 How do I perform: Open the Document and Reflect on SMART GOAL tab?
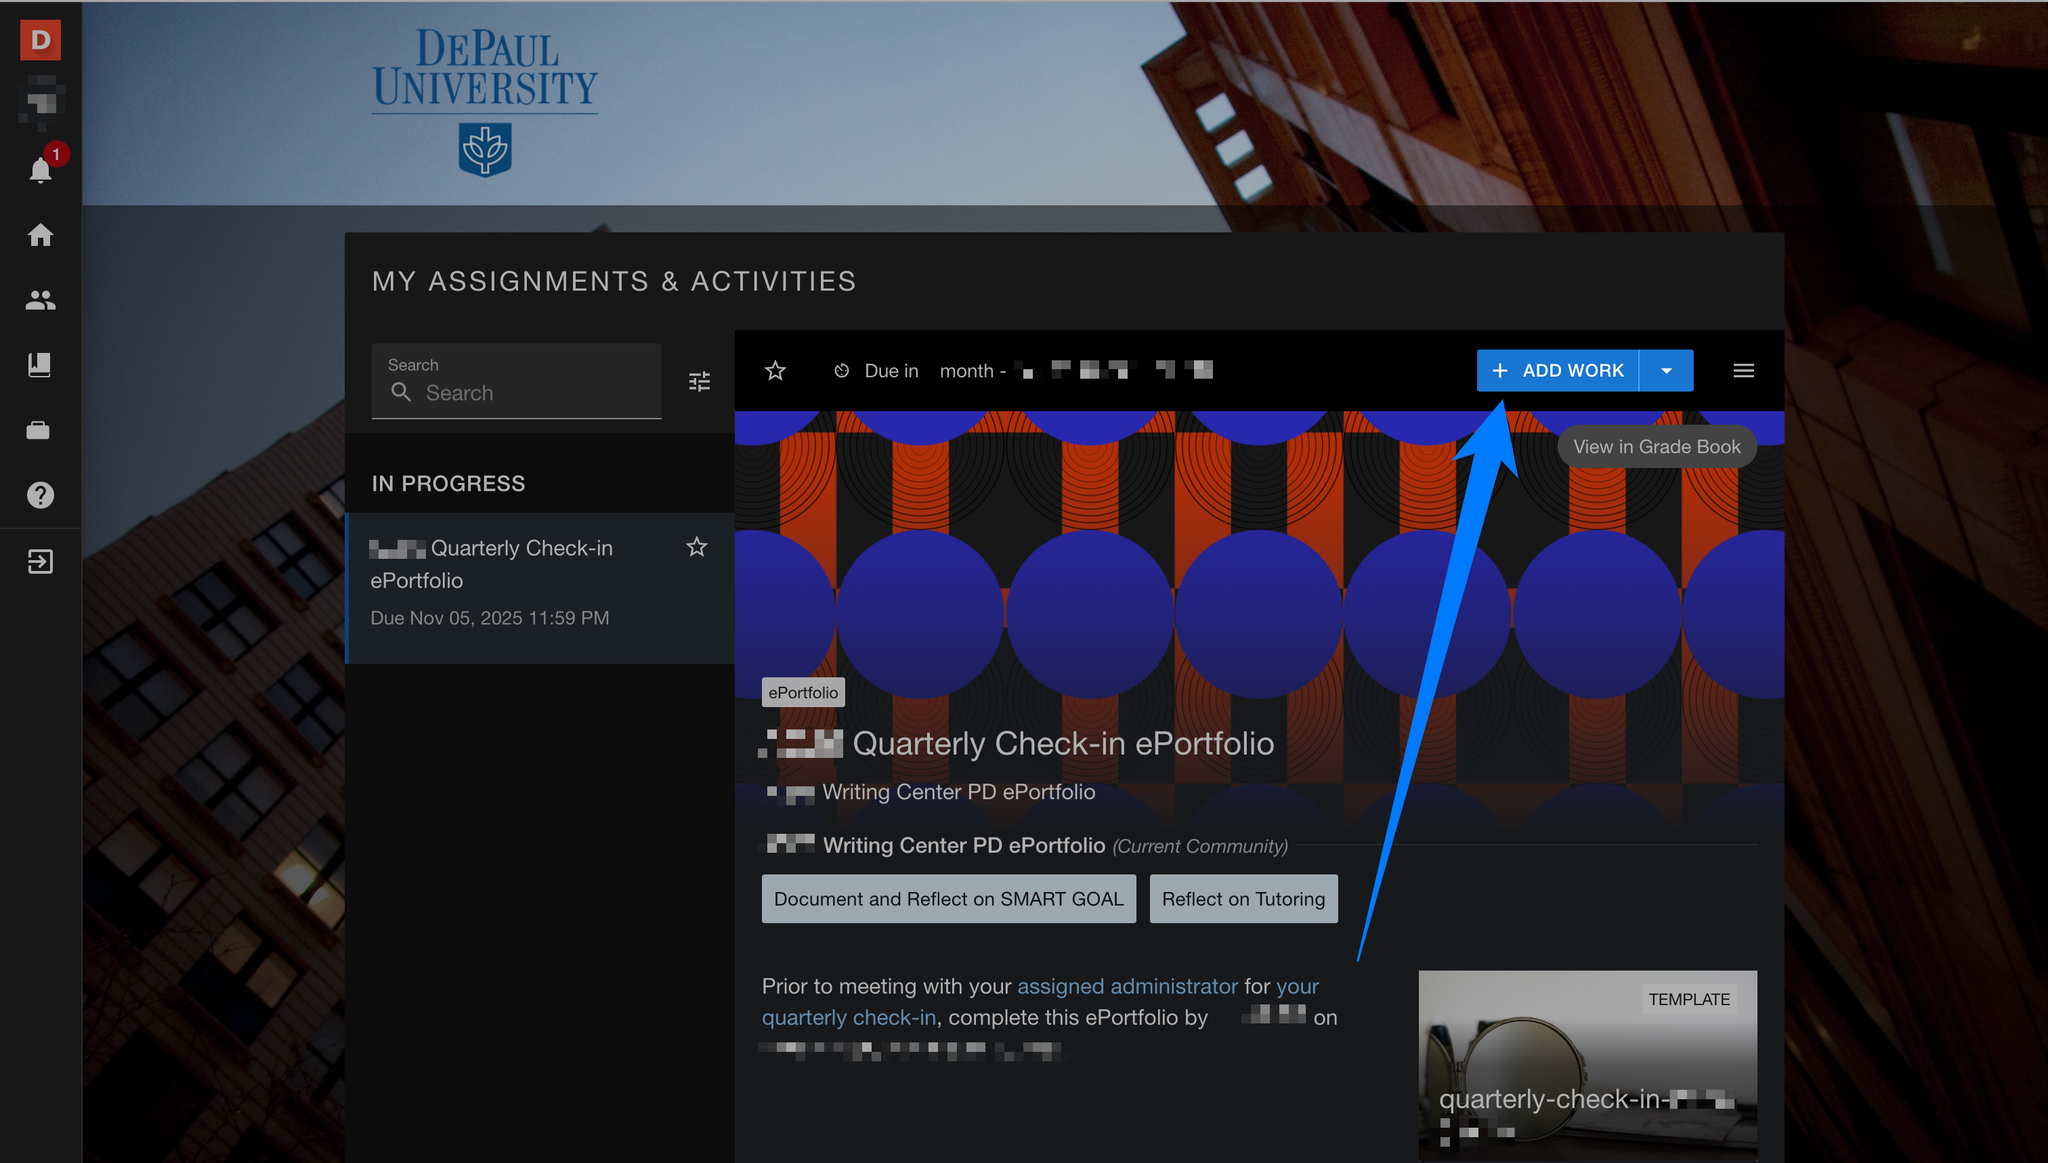pos(948,899)
